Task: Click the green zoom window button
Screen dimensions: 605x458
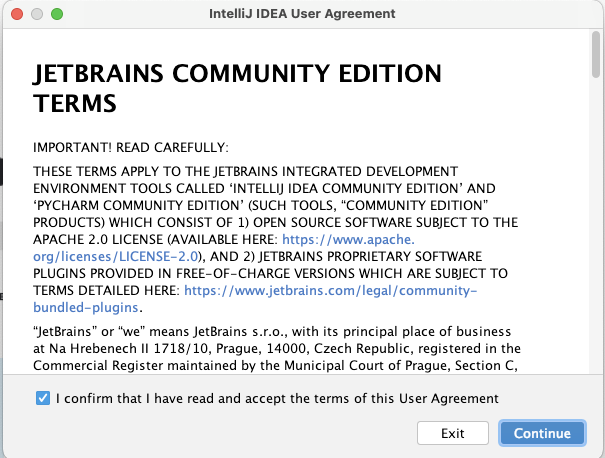Action: [57, 14]
